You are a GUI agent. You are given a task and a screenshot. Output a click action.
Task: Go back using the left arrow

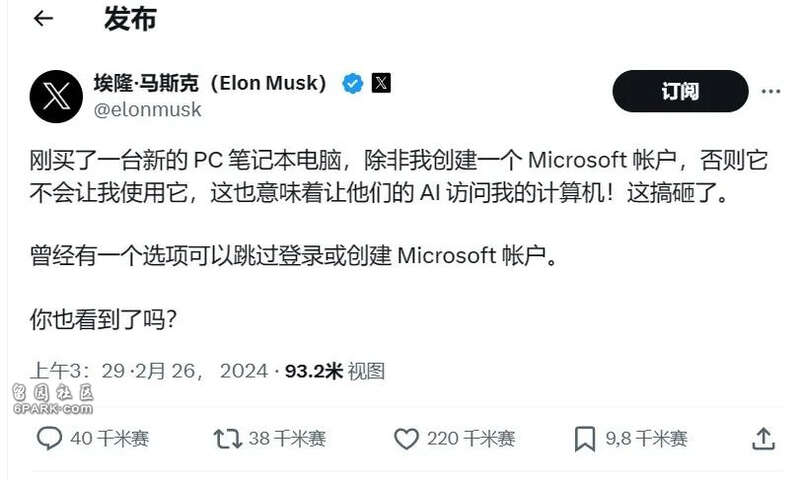tap(43, 18)
